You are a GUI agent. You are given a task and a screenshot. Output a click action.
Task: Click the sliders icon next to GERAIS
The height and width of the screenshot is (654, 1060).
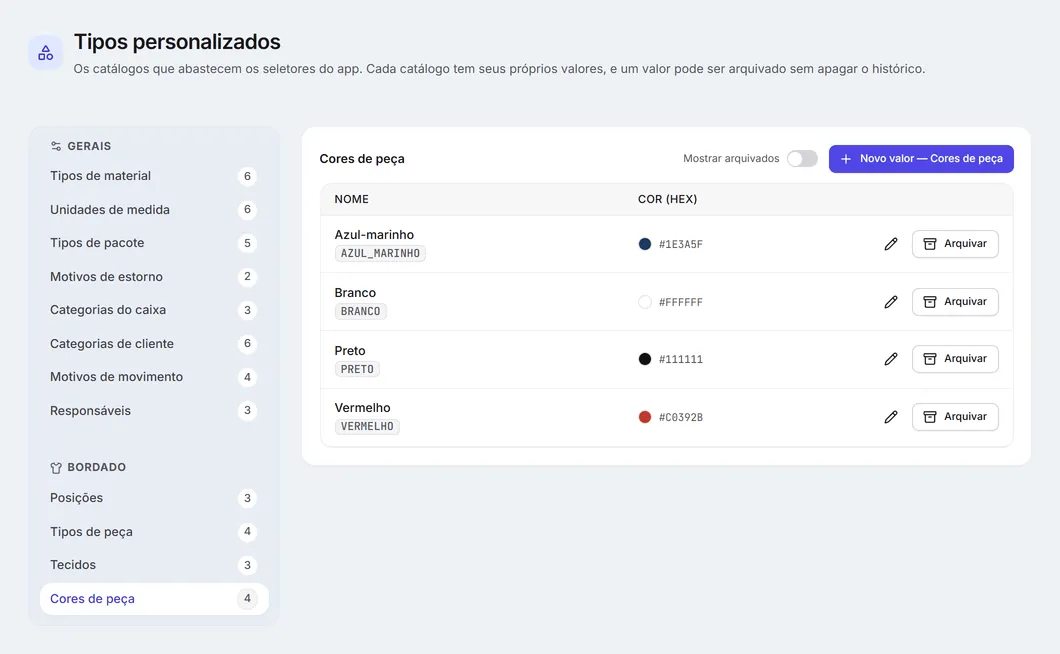click(56, 146)
